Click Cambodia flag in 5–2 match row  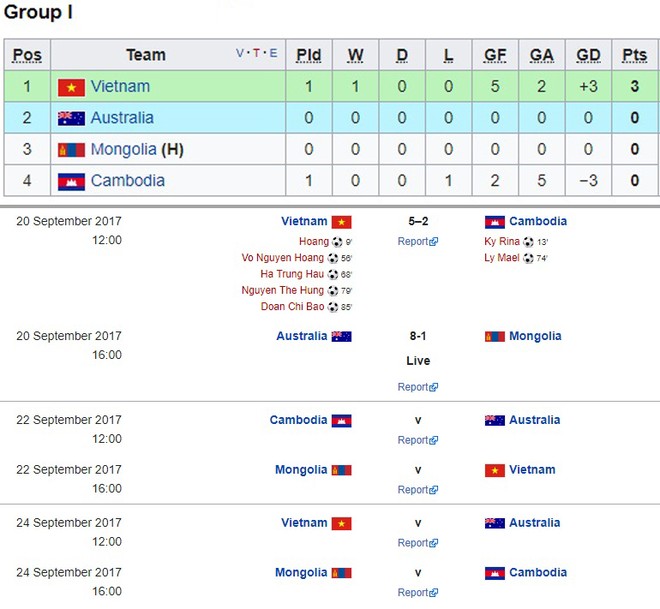point(495,222)
